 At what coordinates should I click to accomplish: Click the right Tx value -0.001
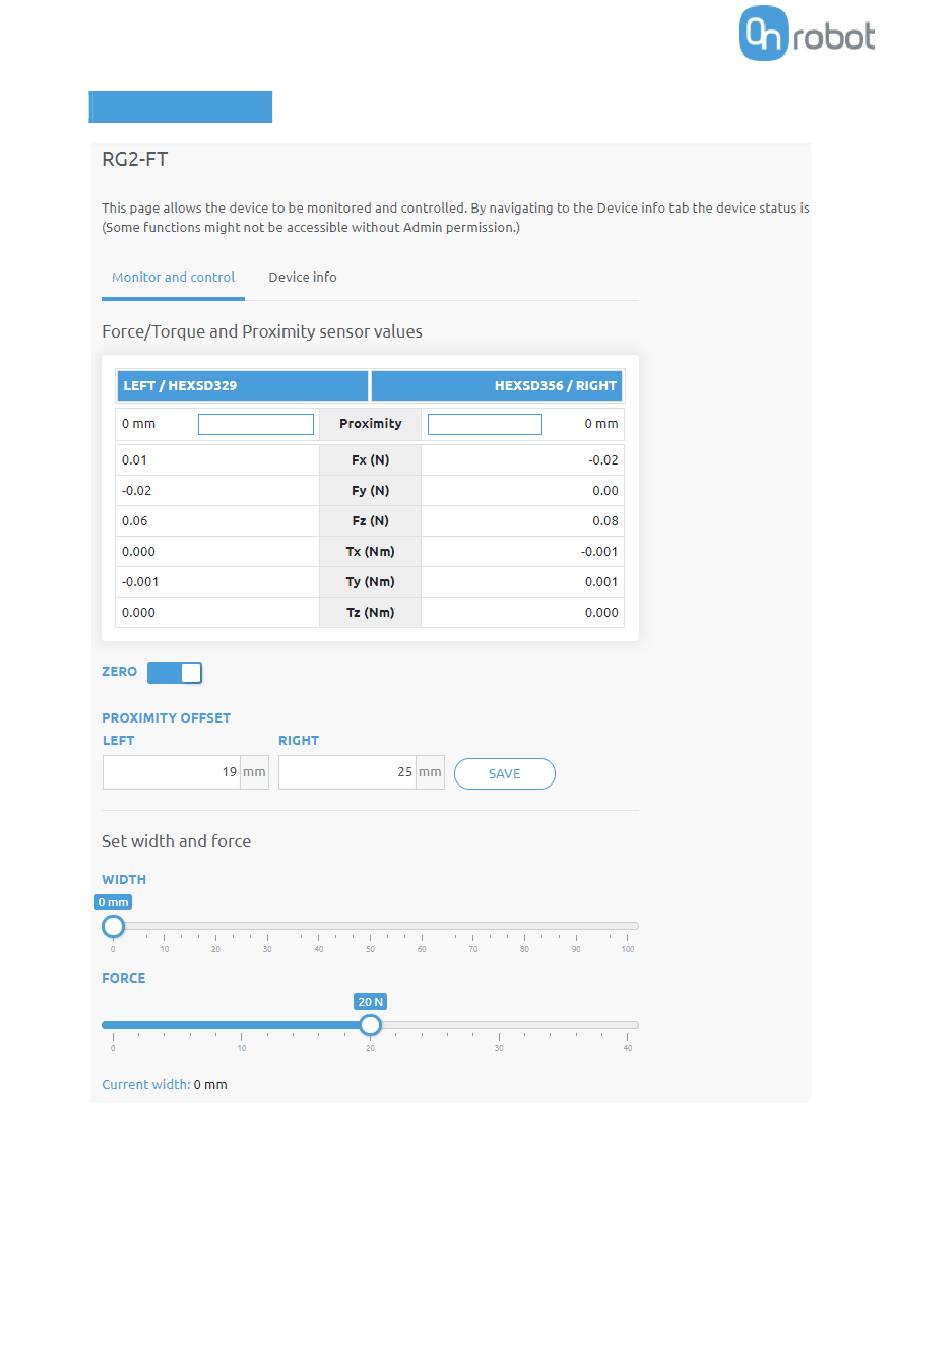tap(600, 552)
